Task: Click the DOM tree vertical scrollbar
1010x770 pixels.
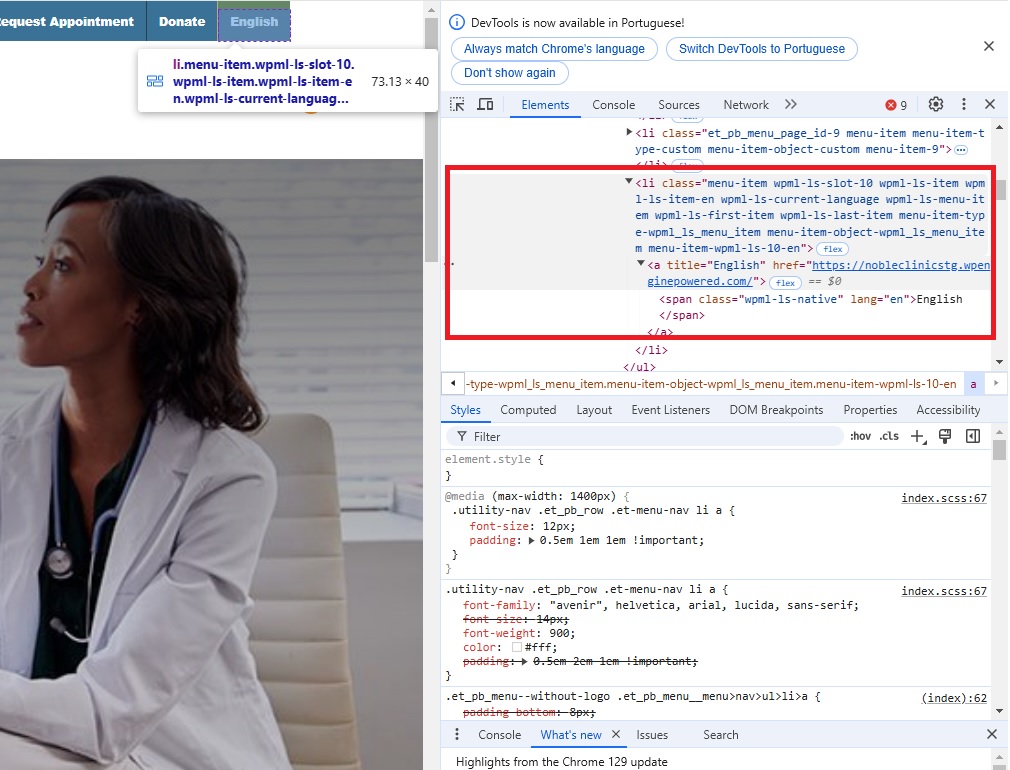Action: pyautogui.click(x=1000, y=190)
